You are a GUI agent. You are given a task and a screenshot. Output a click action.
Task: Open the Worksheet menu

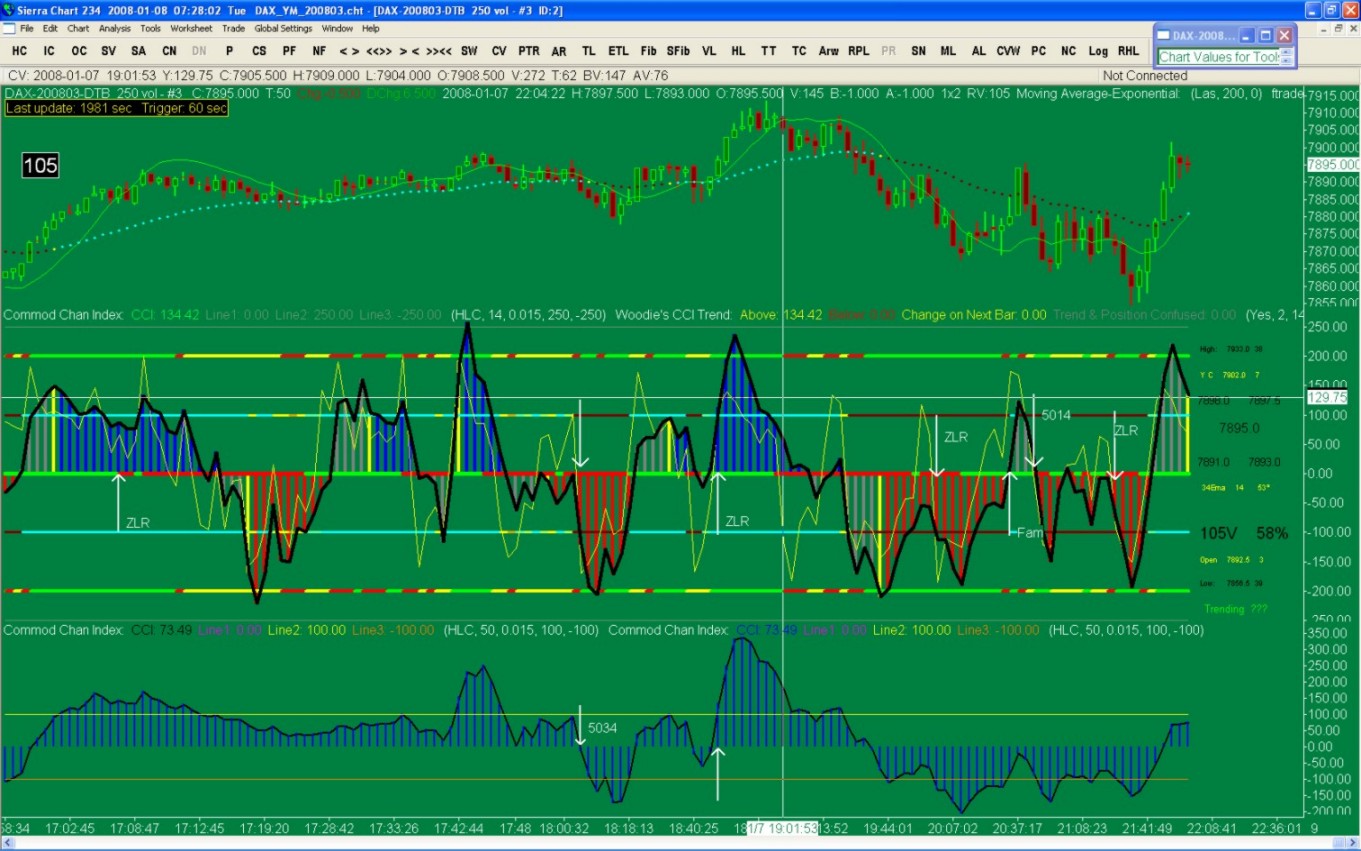pos(190,29)
